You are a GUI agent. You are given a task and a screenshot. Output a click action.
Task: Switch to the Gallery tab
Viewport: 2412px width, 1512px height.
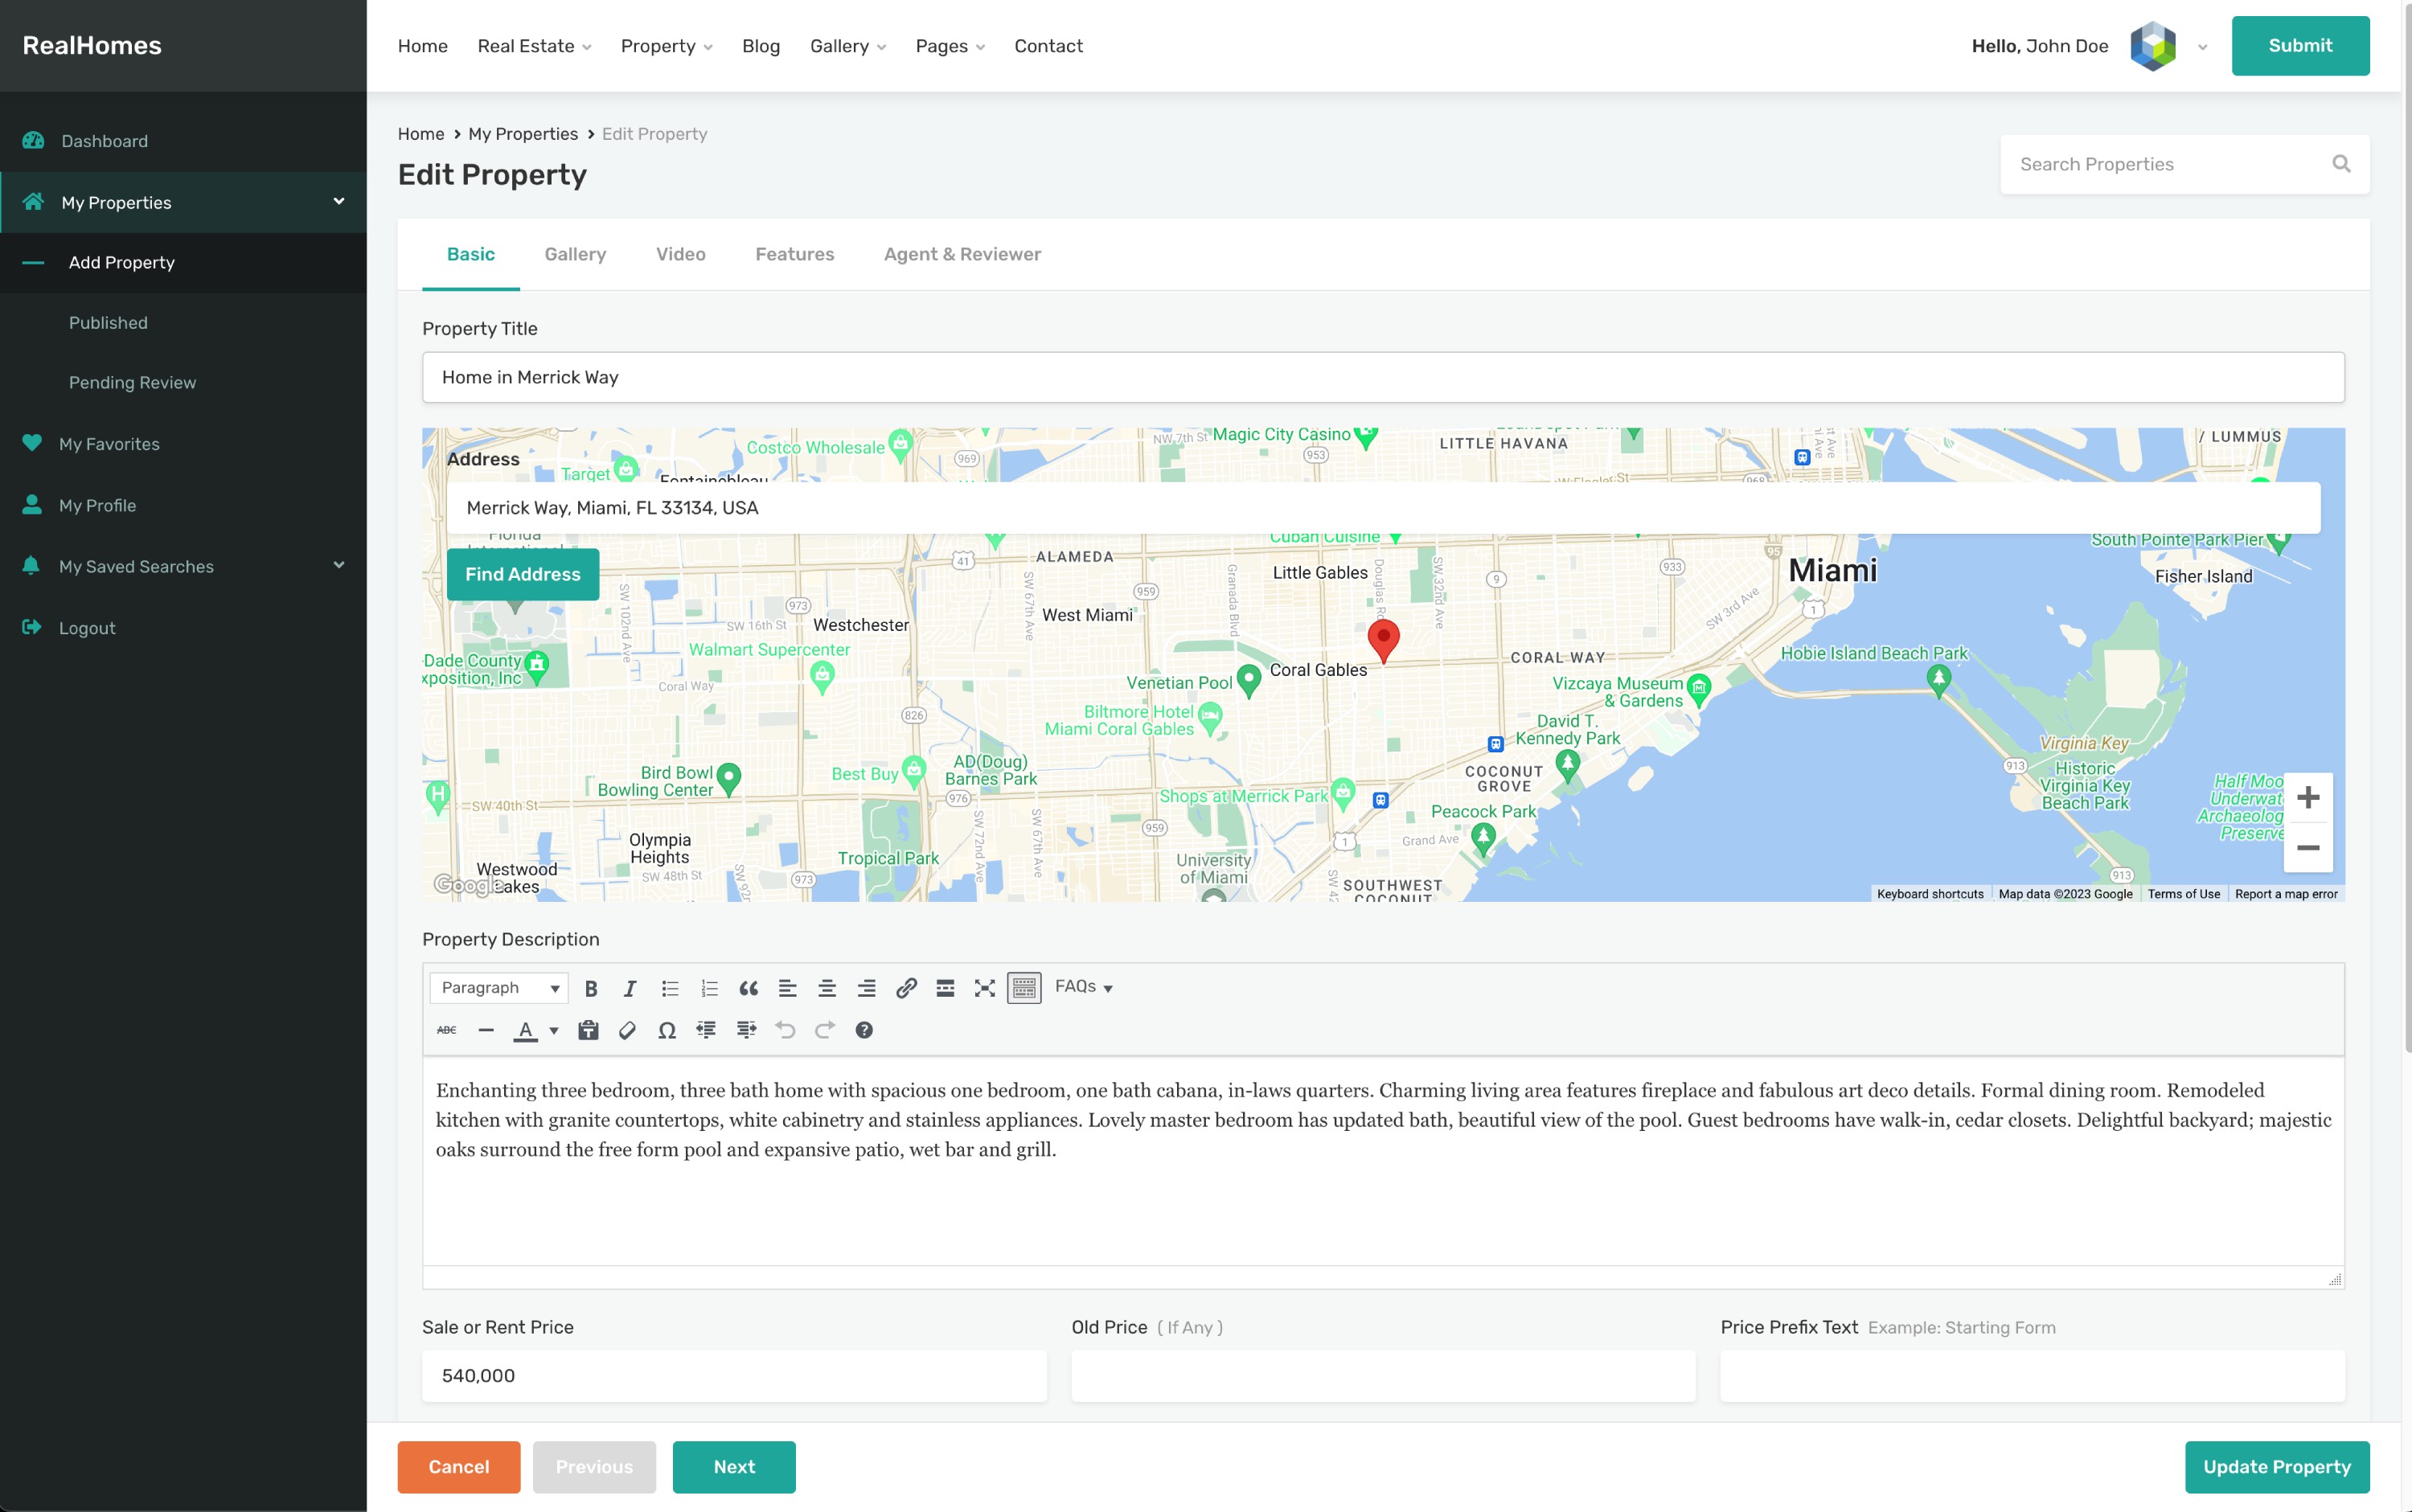point(575,254)
